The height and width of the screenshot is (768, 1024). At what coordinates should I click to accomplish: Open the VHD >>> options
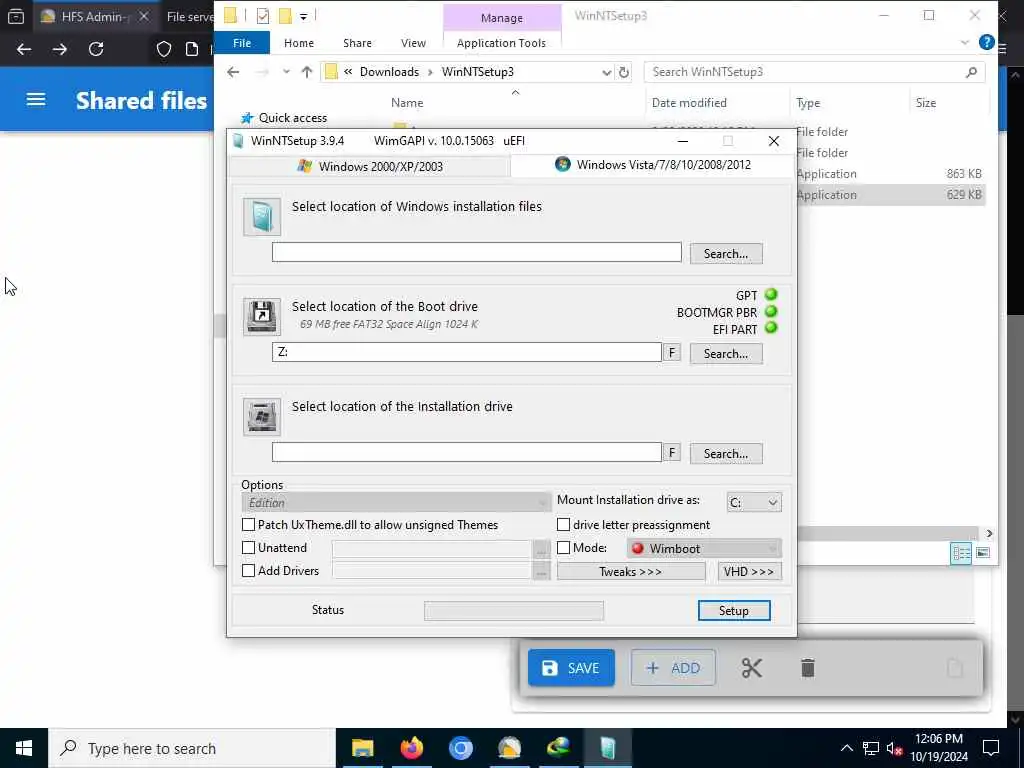click(x=748, y=571)
